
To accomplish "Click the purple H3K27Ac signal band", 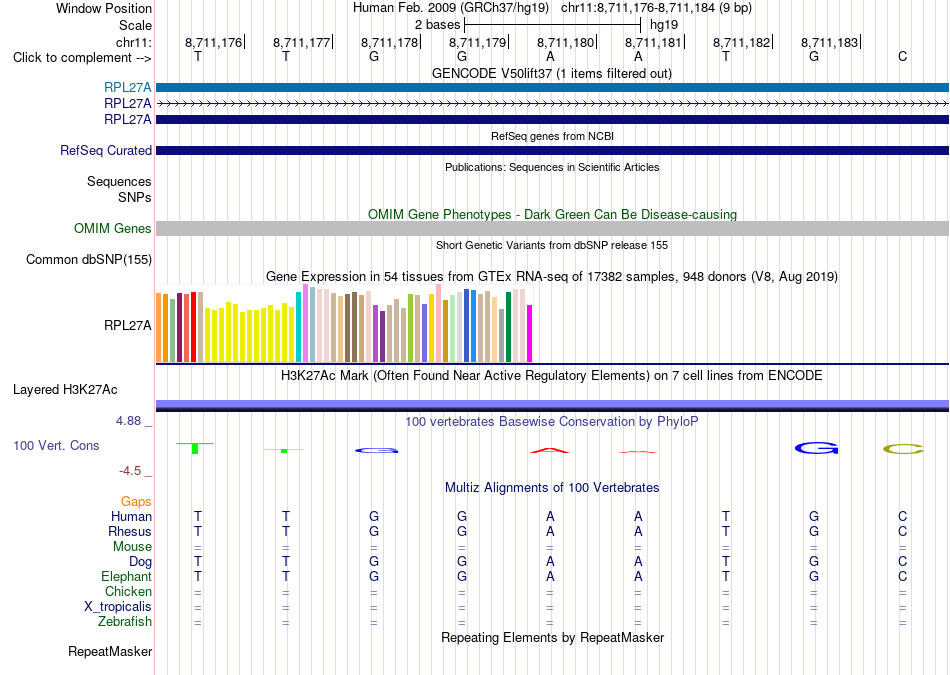I will coord(552,405).
